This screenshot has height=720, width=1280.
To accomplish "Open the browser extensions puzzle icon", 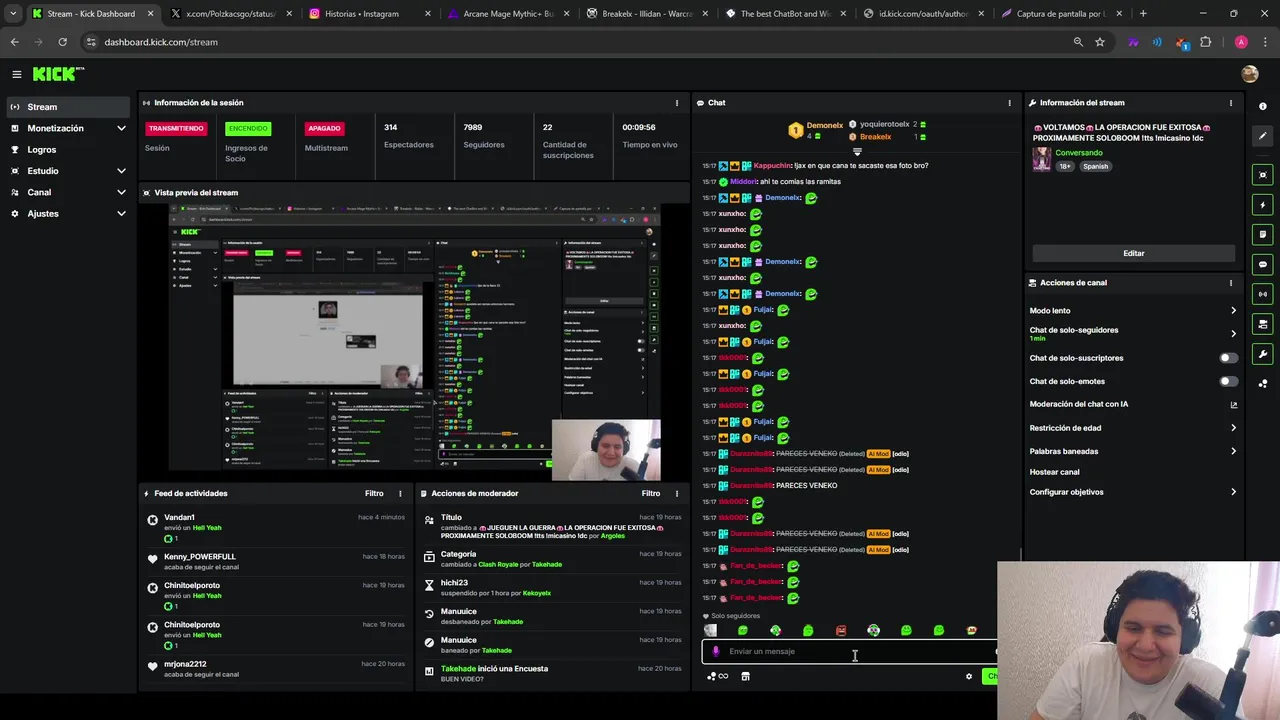I will click(1205, 42).
